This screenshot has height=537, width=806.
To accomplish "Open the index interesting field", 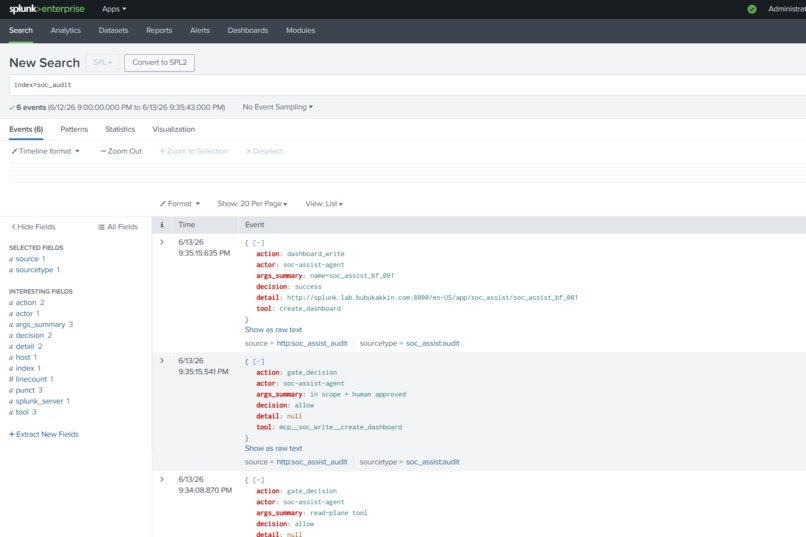I will 25,368.
